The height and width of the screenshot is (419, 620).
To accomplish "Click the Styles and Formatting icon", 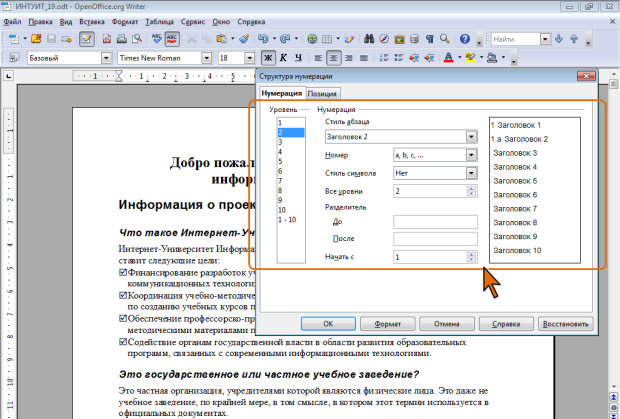I will (14, 58).
